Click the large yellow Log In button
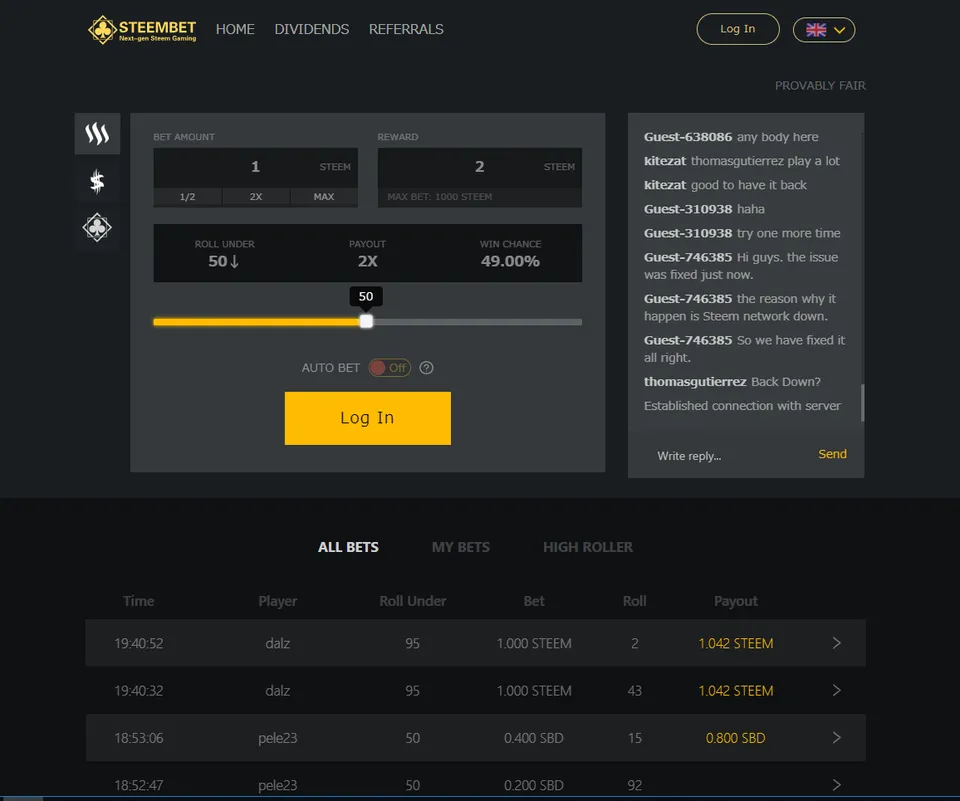 pos(367,418)
